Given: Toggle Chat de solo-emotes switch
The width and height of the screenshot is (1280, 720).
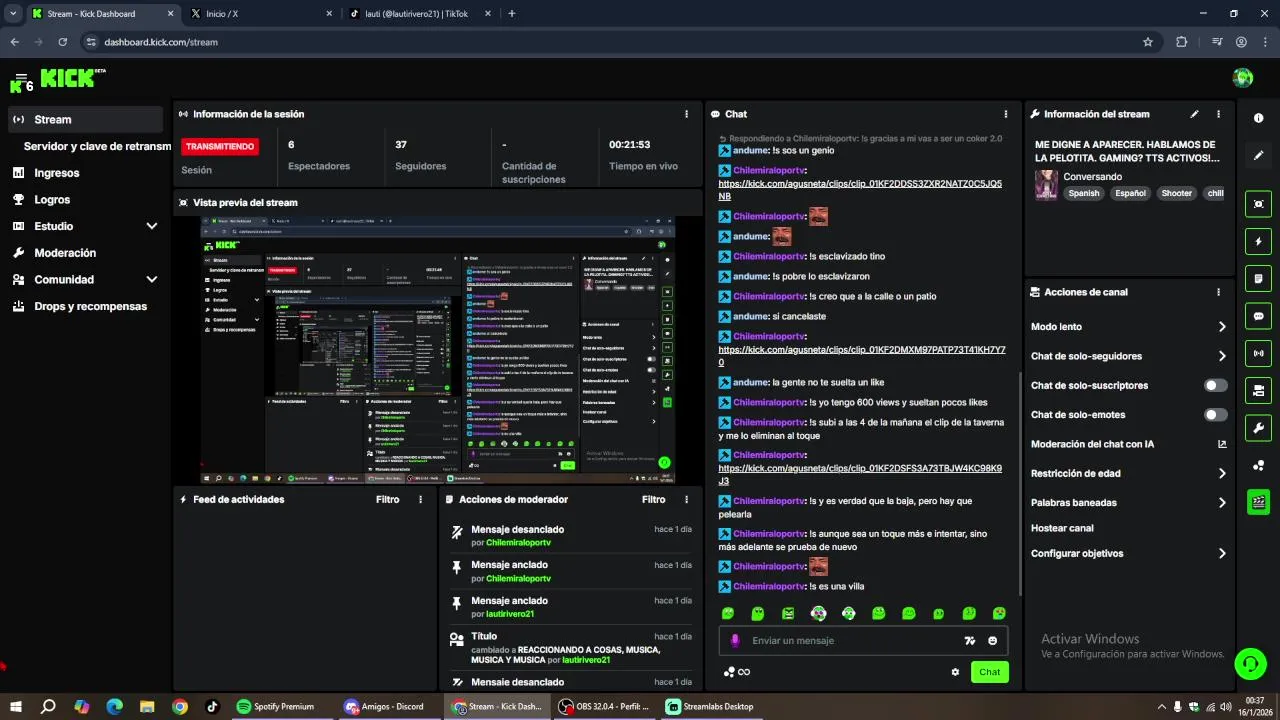Looking at the screenshot, I should [x=1216, y=415].
